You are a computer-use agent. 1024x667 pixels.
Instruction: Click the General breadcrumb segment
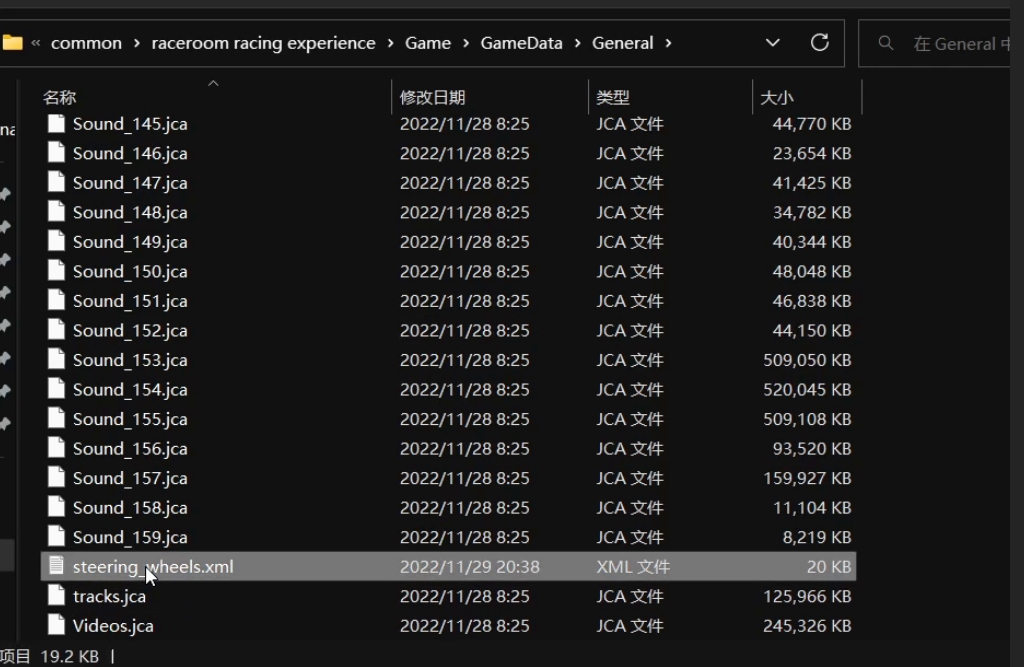[622, 43]
